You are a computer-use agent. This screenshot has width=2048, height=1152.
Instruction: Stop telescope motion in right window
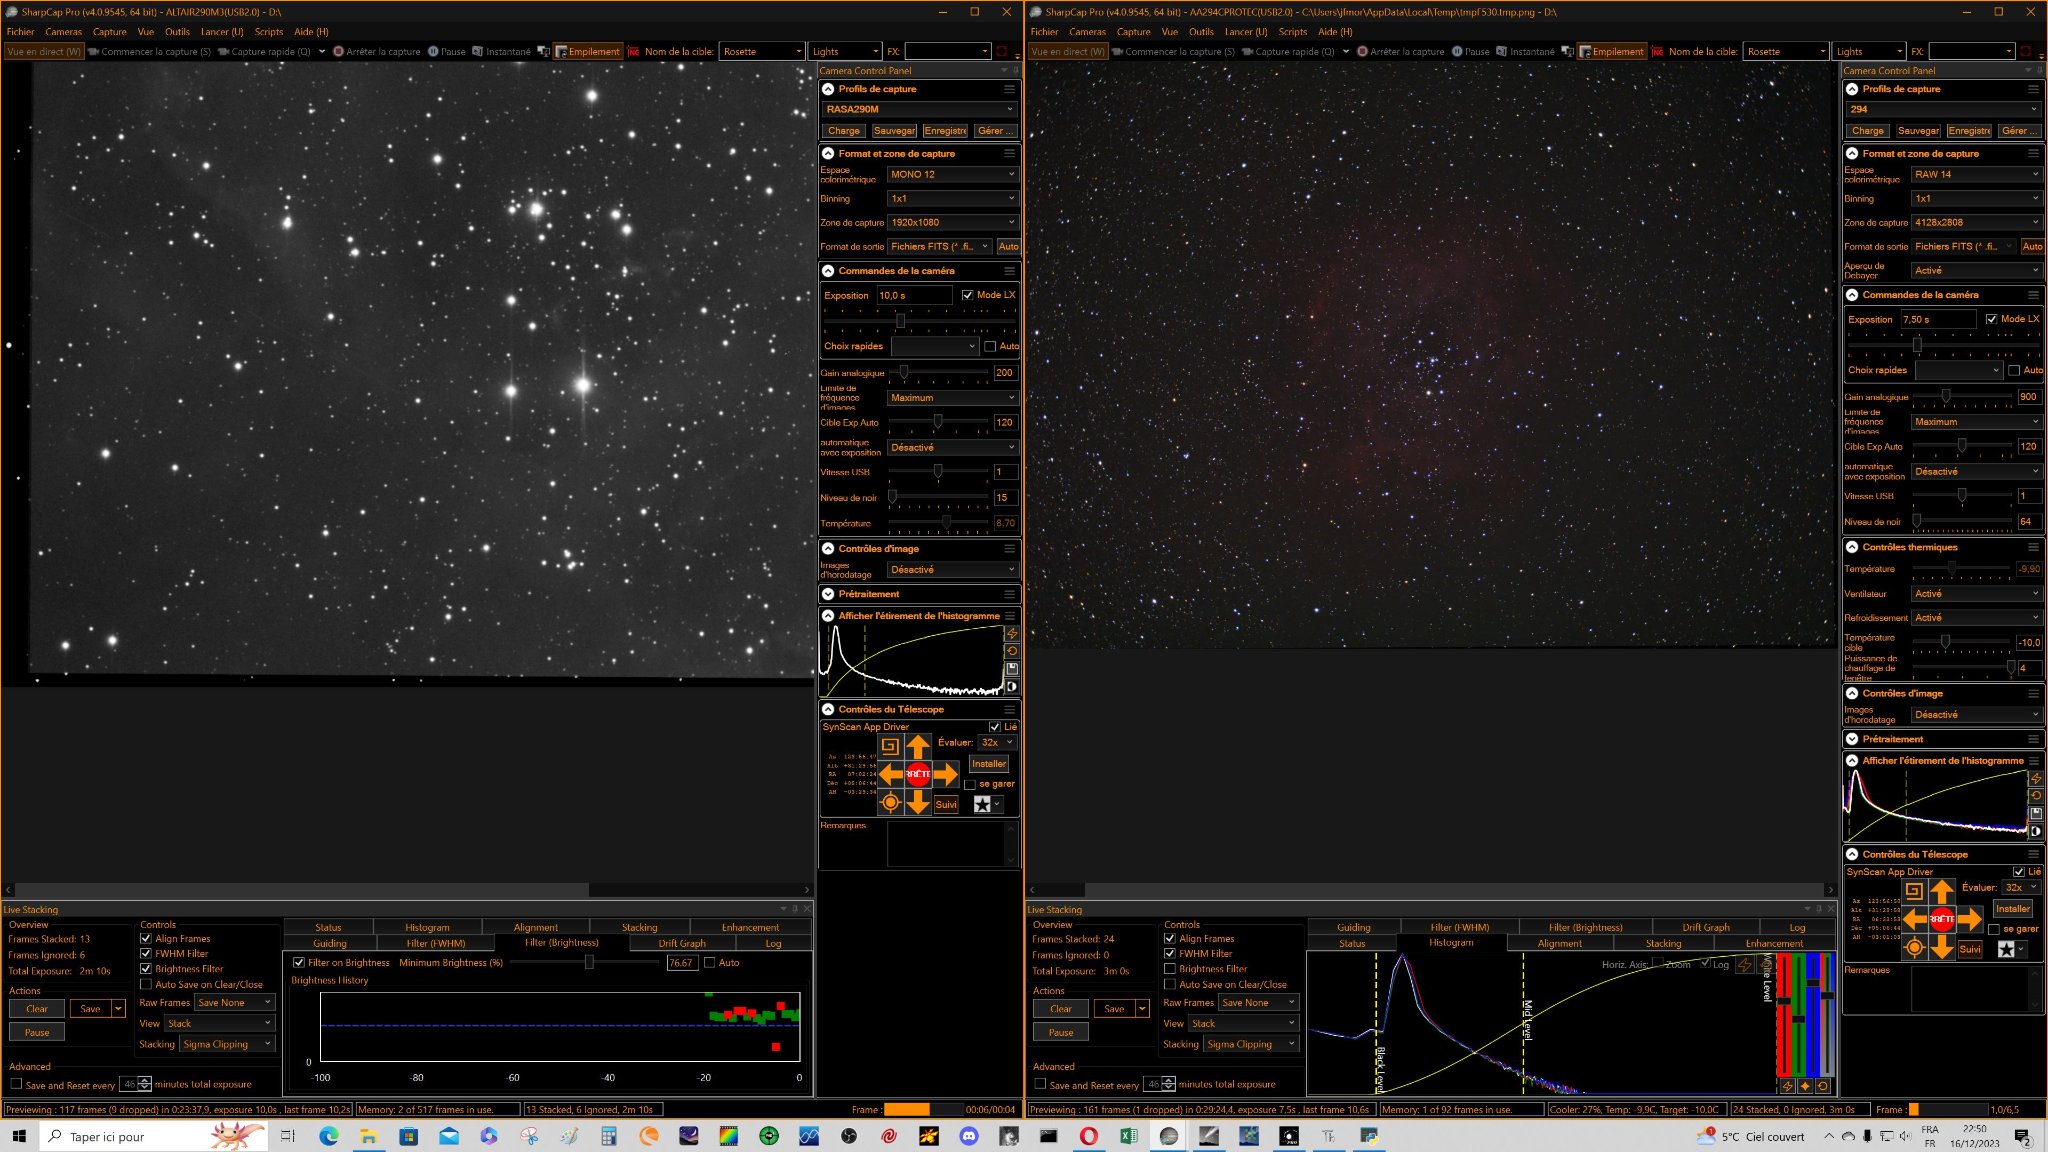[1942, 919]
